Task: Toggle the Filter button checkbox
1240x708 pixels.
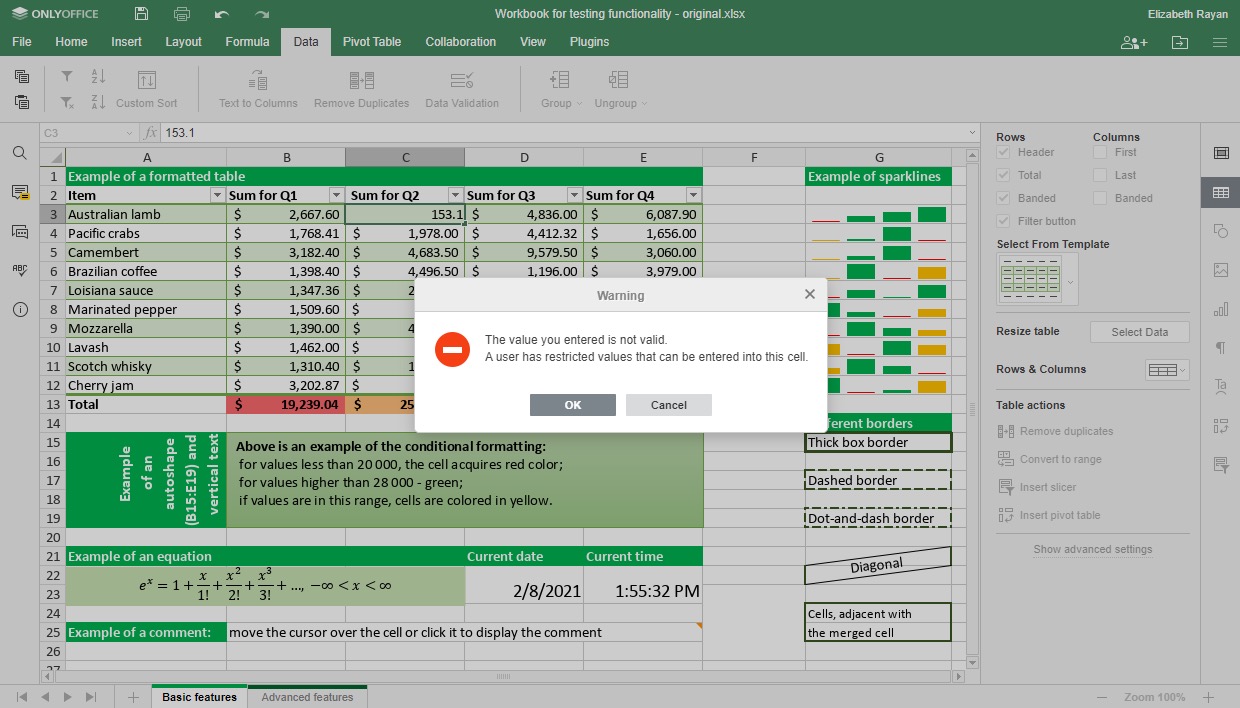Action: click(1003, 221)
